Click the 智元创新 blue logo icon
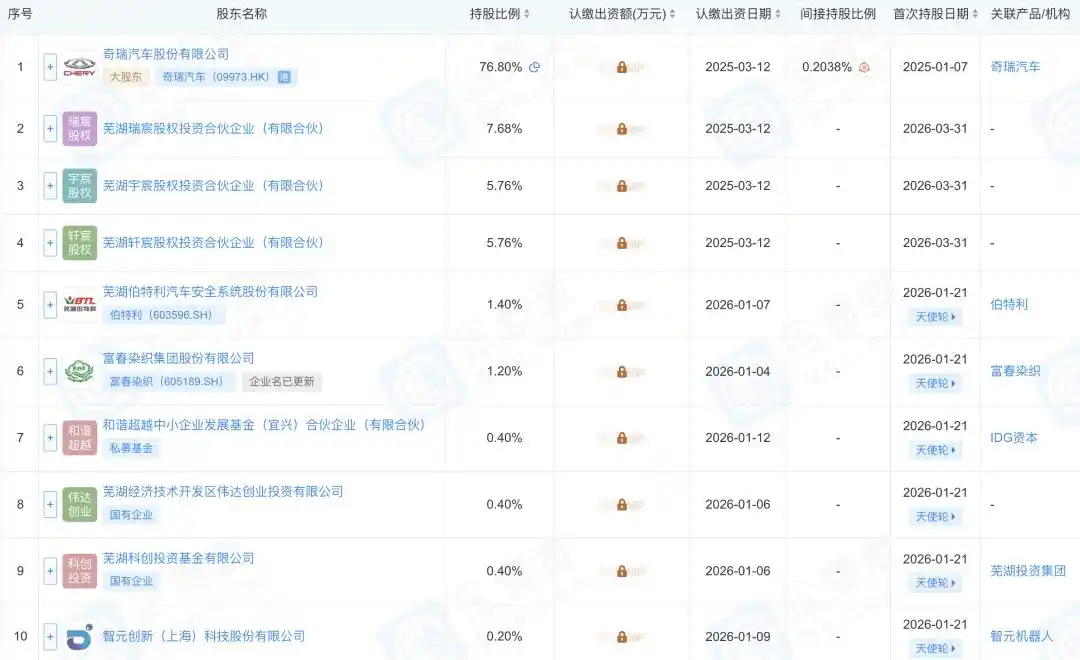Viewport: 1080px width, 660px height. pyautogui.click(x=79, y=637)
